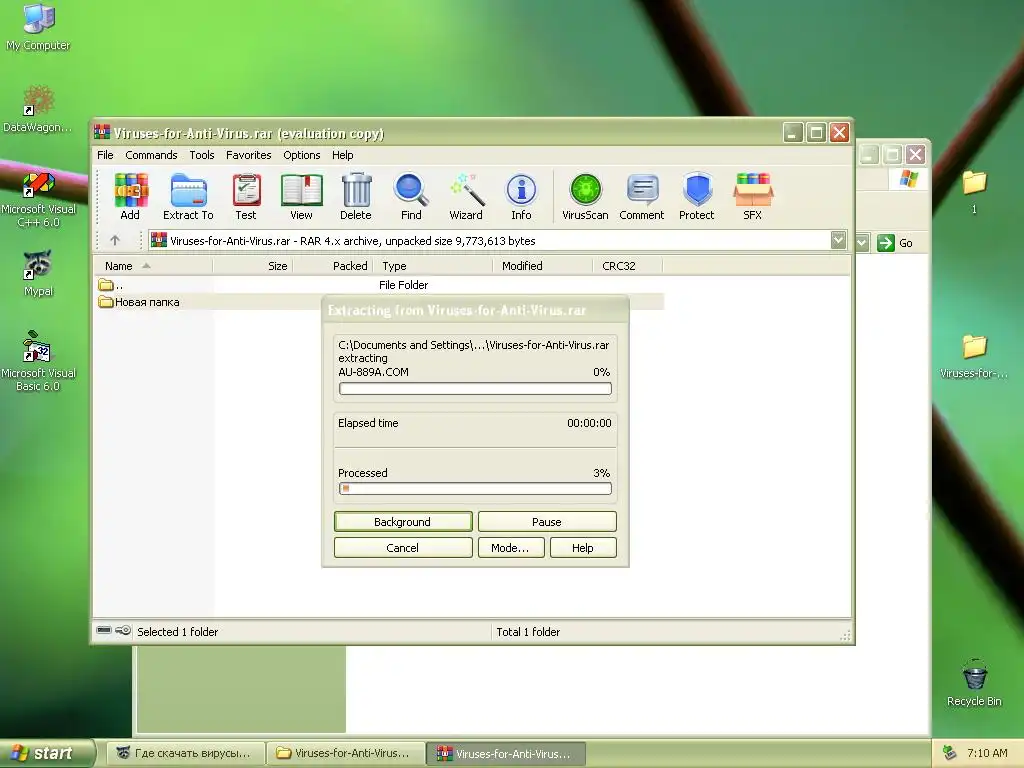The height and width of the screenshot is (768, 1024).
Task: Select the Viruses-for-... desktop folder
Action: click(x=974, y=356)
